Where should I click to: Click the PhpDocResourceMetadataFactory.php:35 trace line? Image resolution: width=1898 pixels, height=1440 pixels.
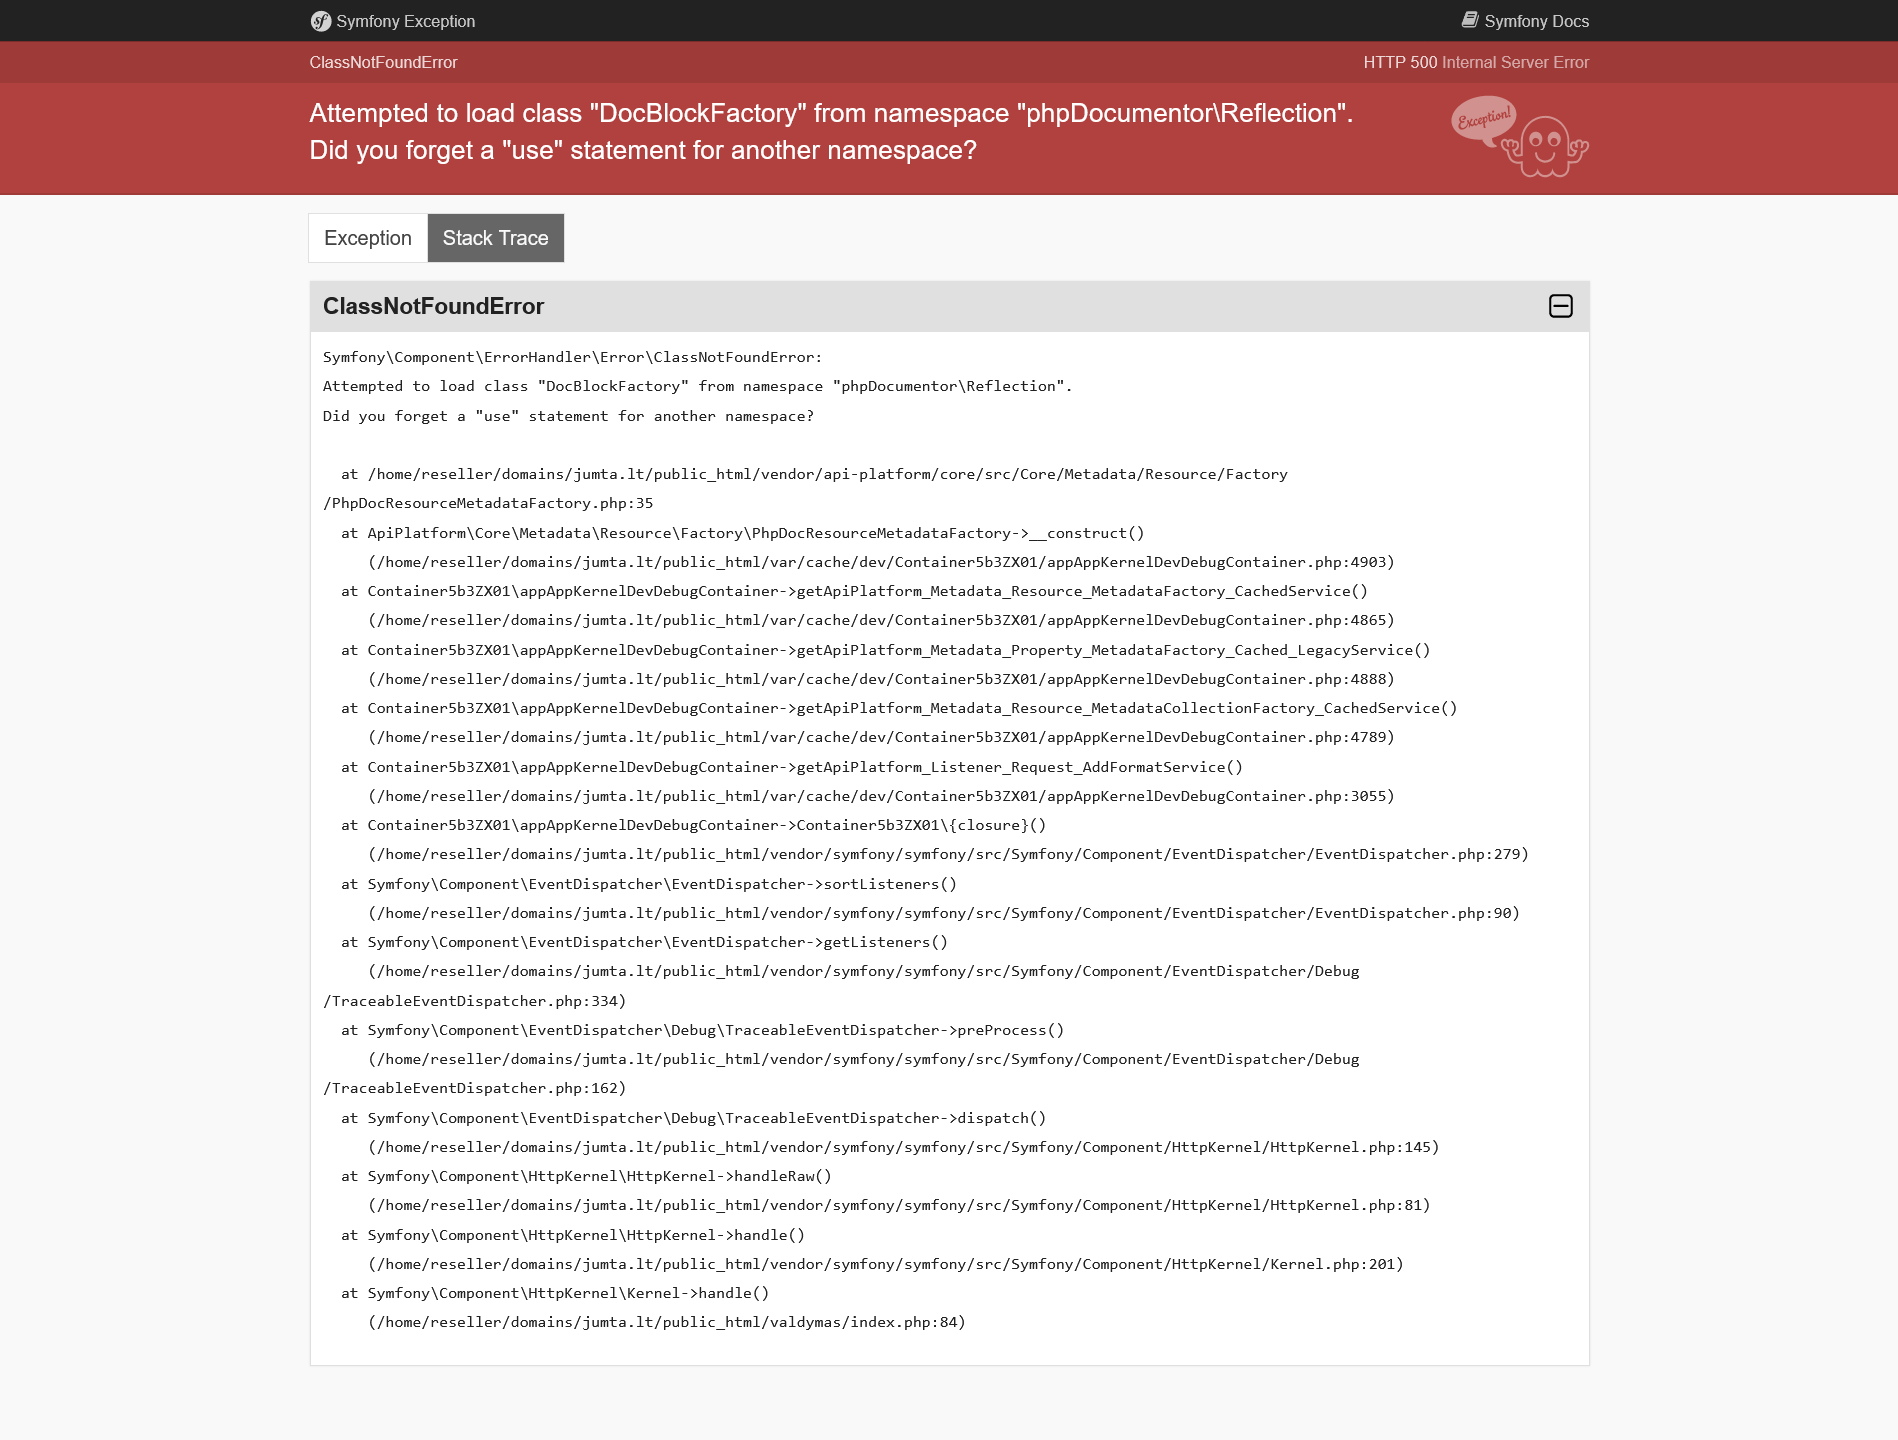pyautogui.click(x=488, y=503)
